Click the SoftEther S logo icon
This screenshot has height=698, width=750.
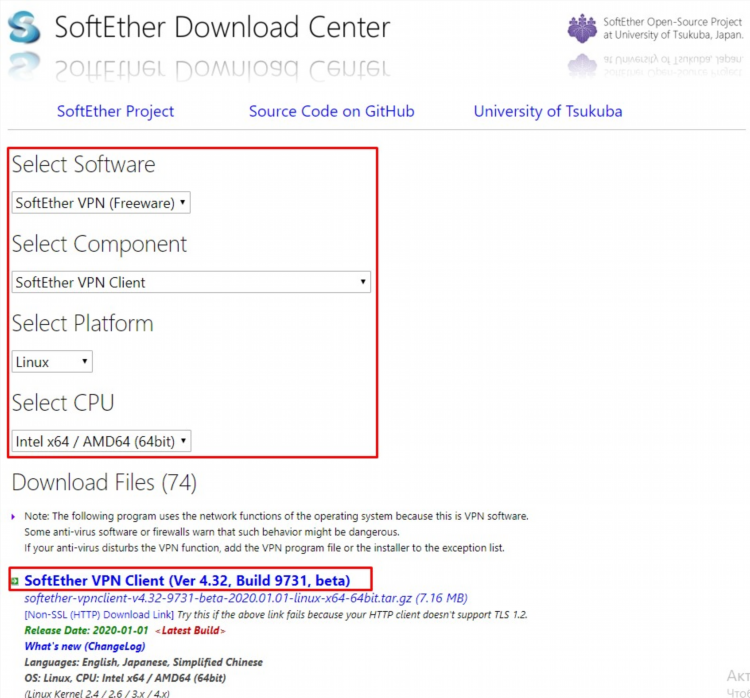click(24, 27)
